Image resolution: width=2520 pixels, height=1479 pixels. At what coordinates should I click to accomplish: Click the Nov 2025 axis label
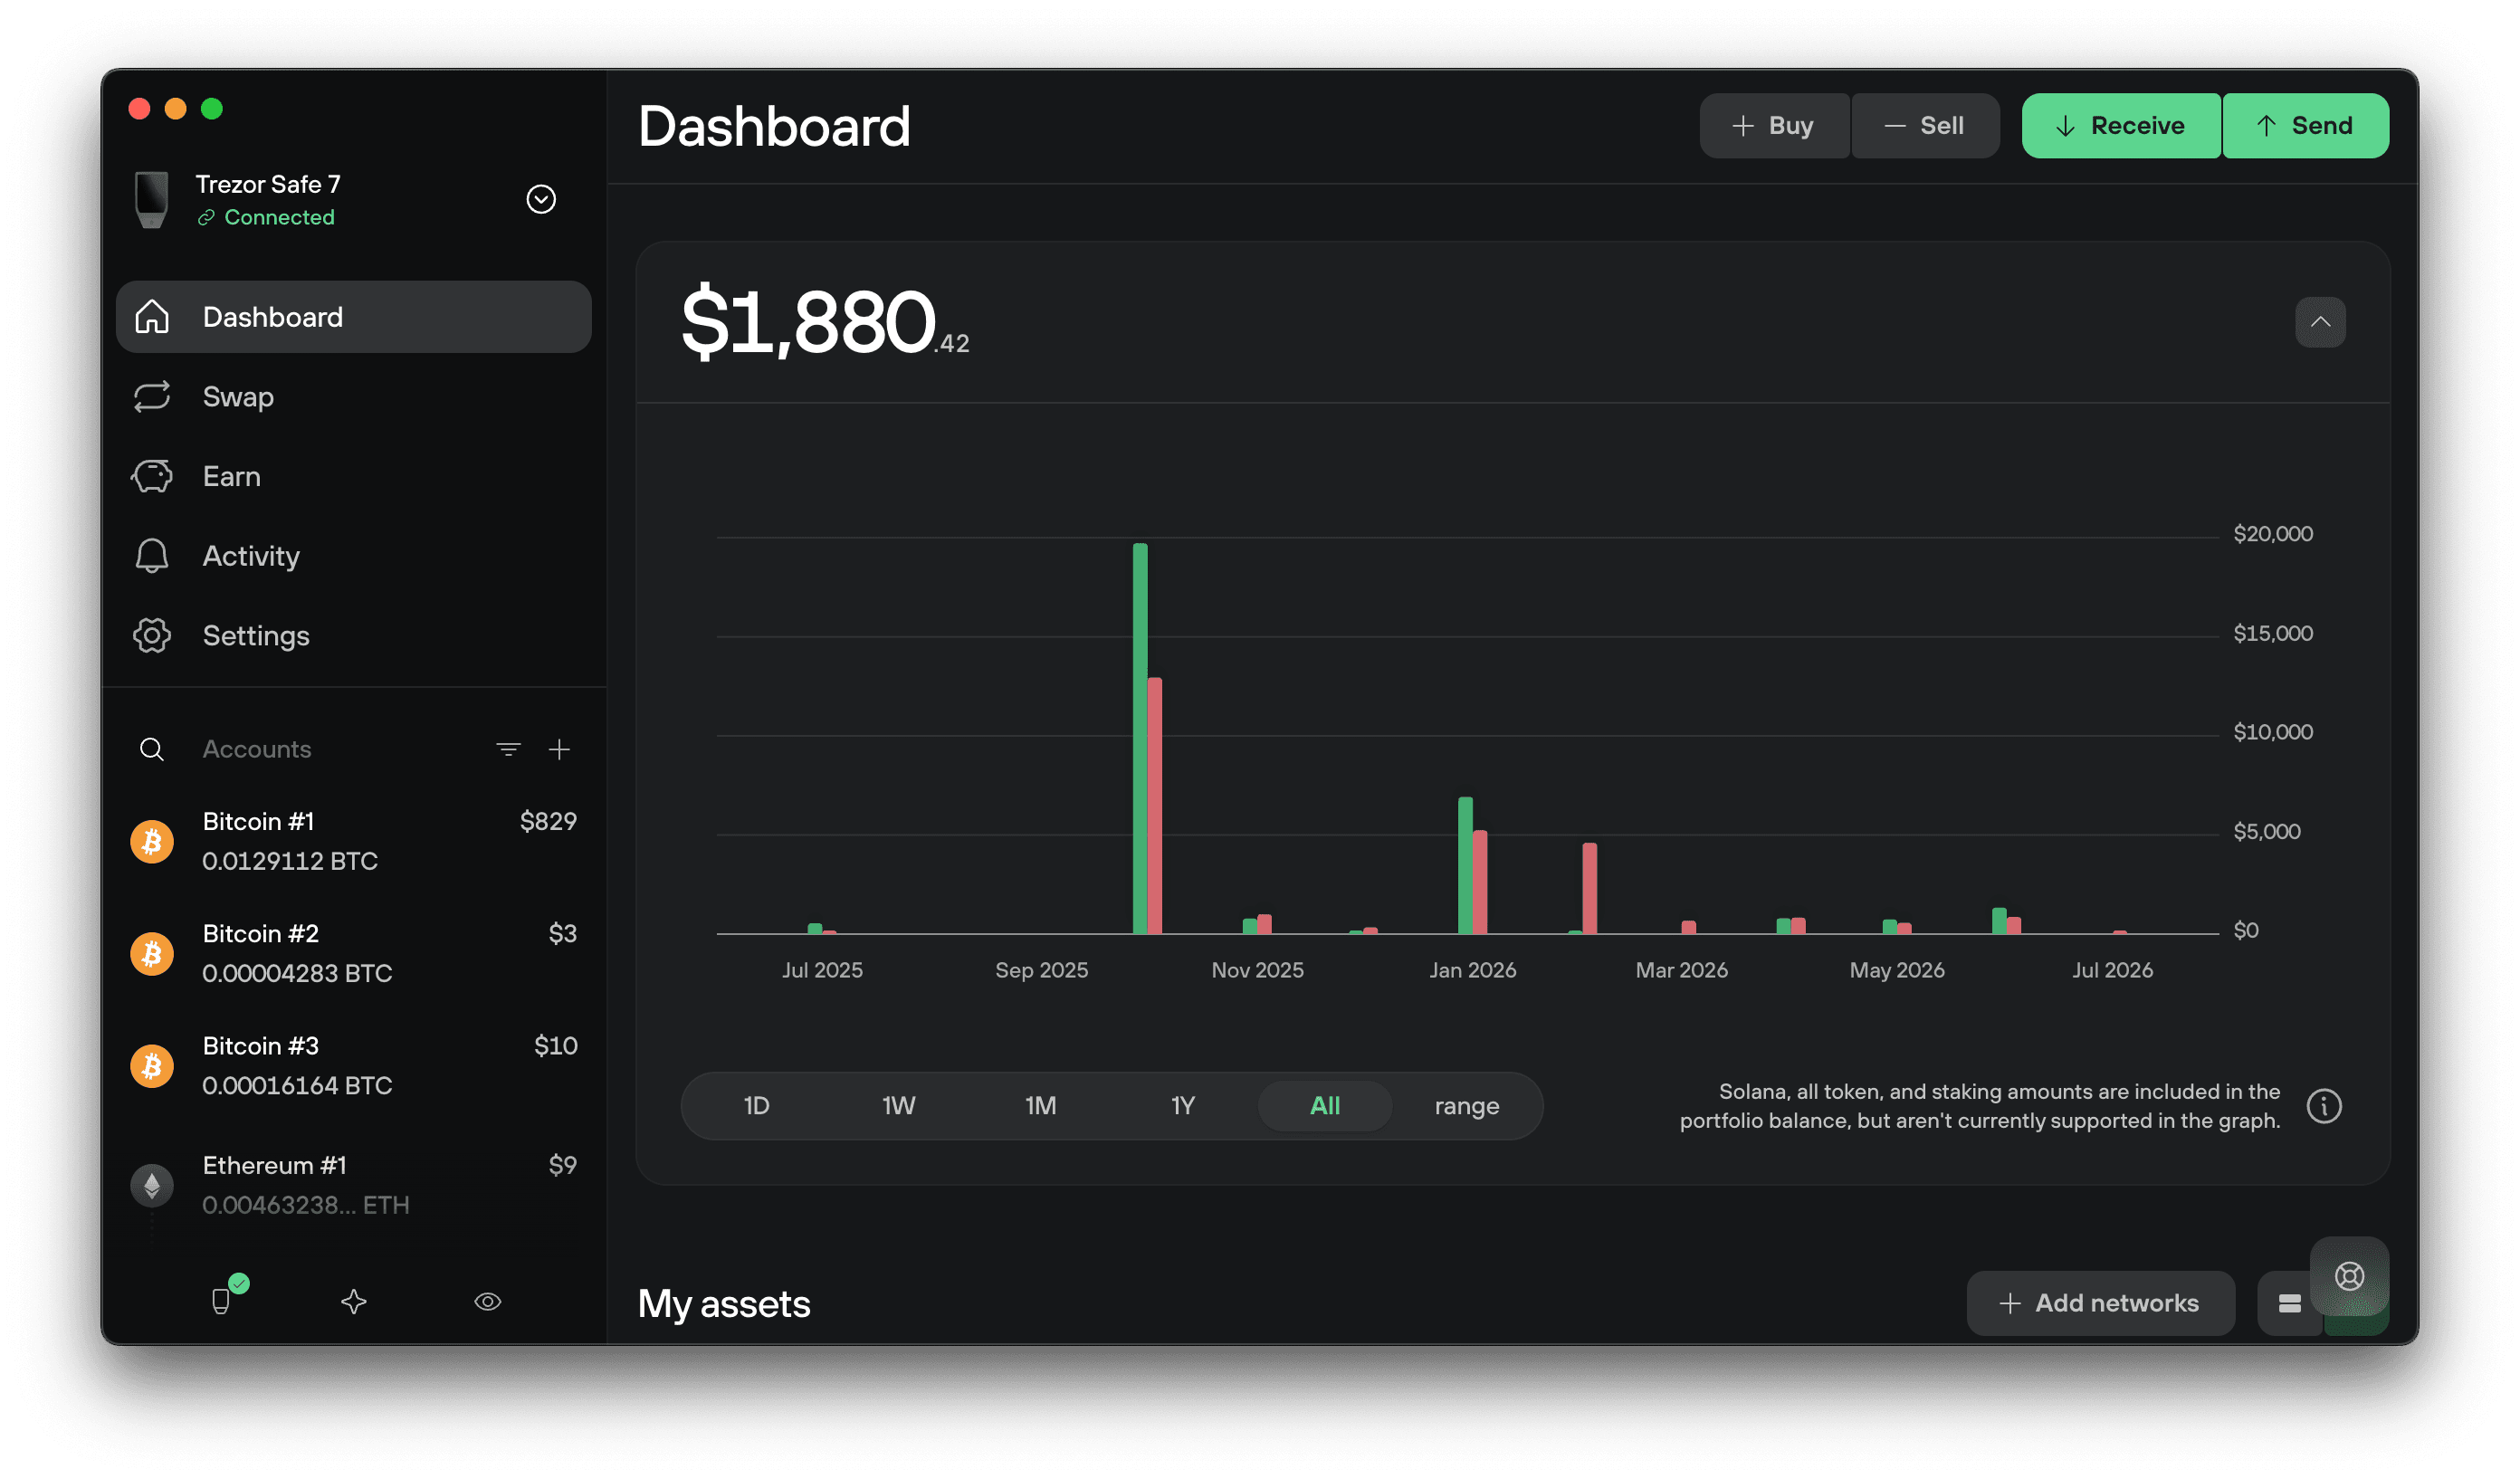tap(1257, 970)
